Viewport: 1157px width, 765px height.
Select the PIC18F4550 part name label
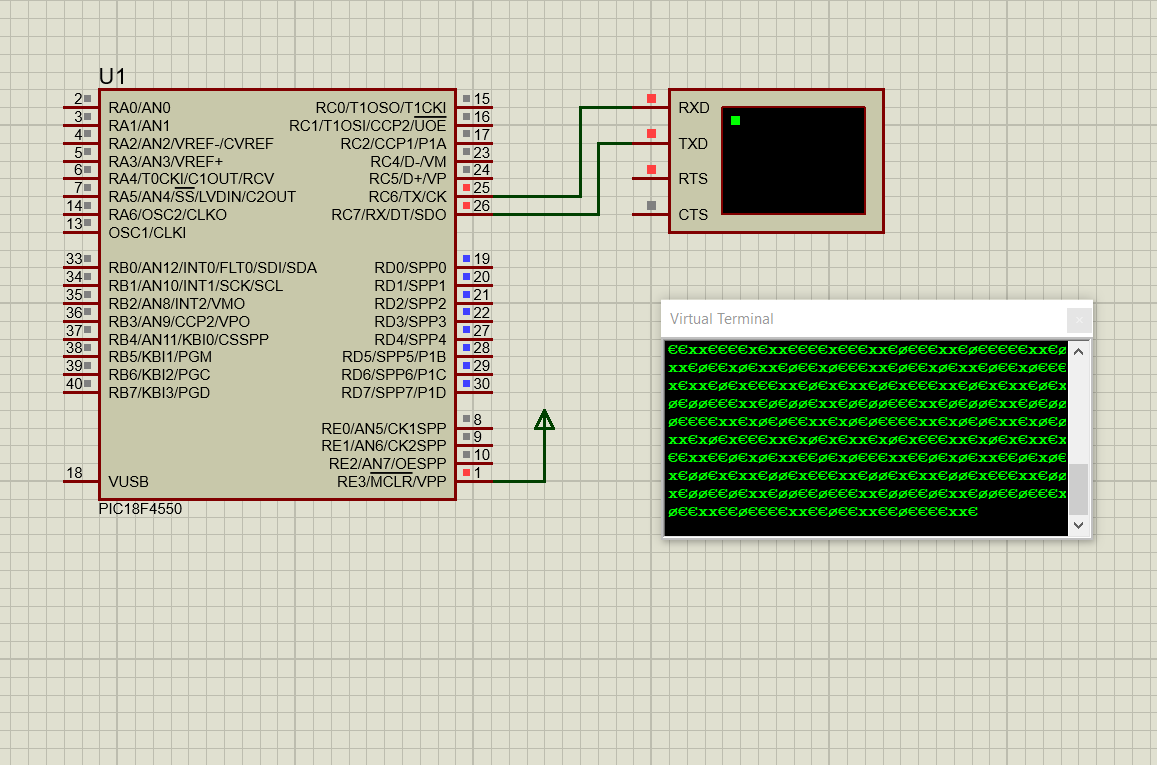coord(140,509)
